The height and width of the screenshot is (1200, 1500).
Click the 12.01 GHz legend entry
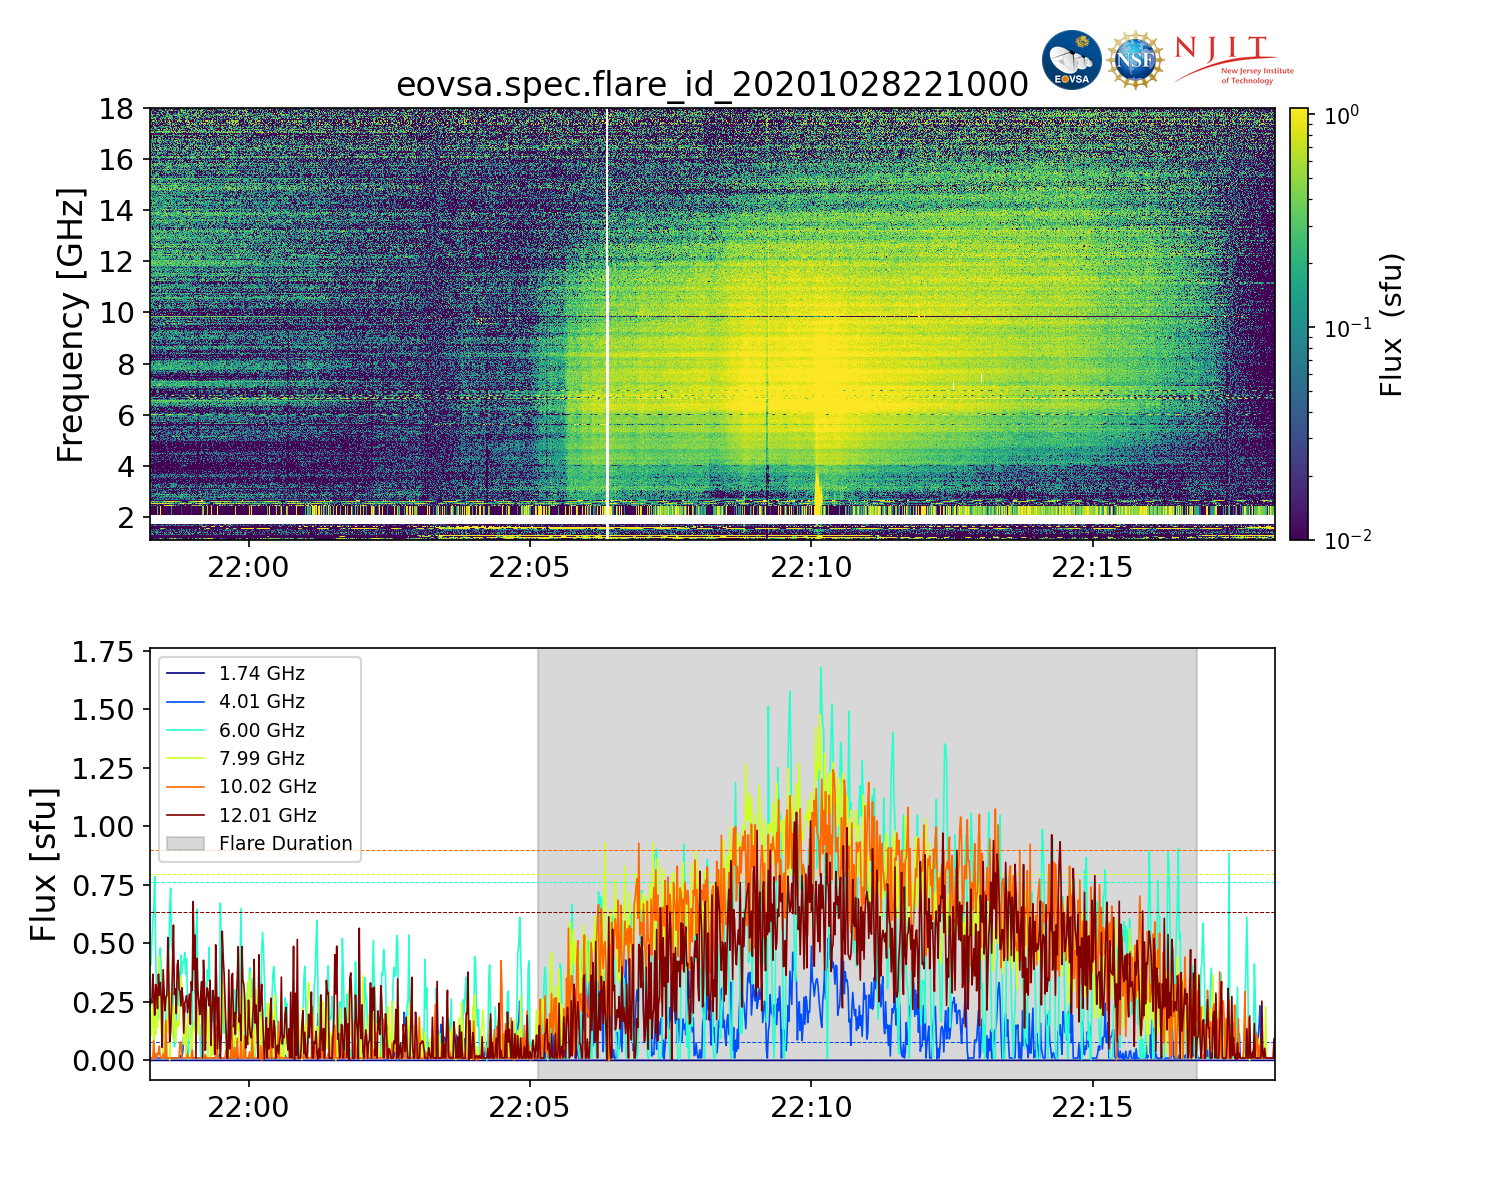click(x=267, y=816)
